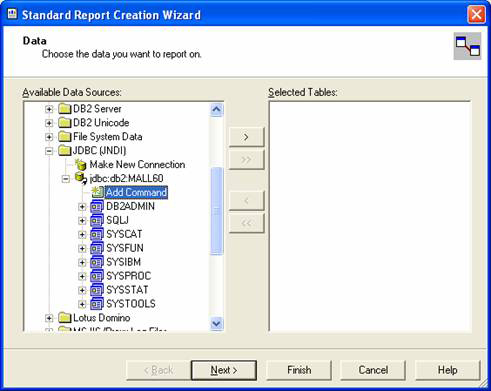Open Help for the wizard

[x=447, y=370]
